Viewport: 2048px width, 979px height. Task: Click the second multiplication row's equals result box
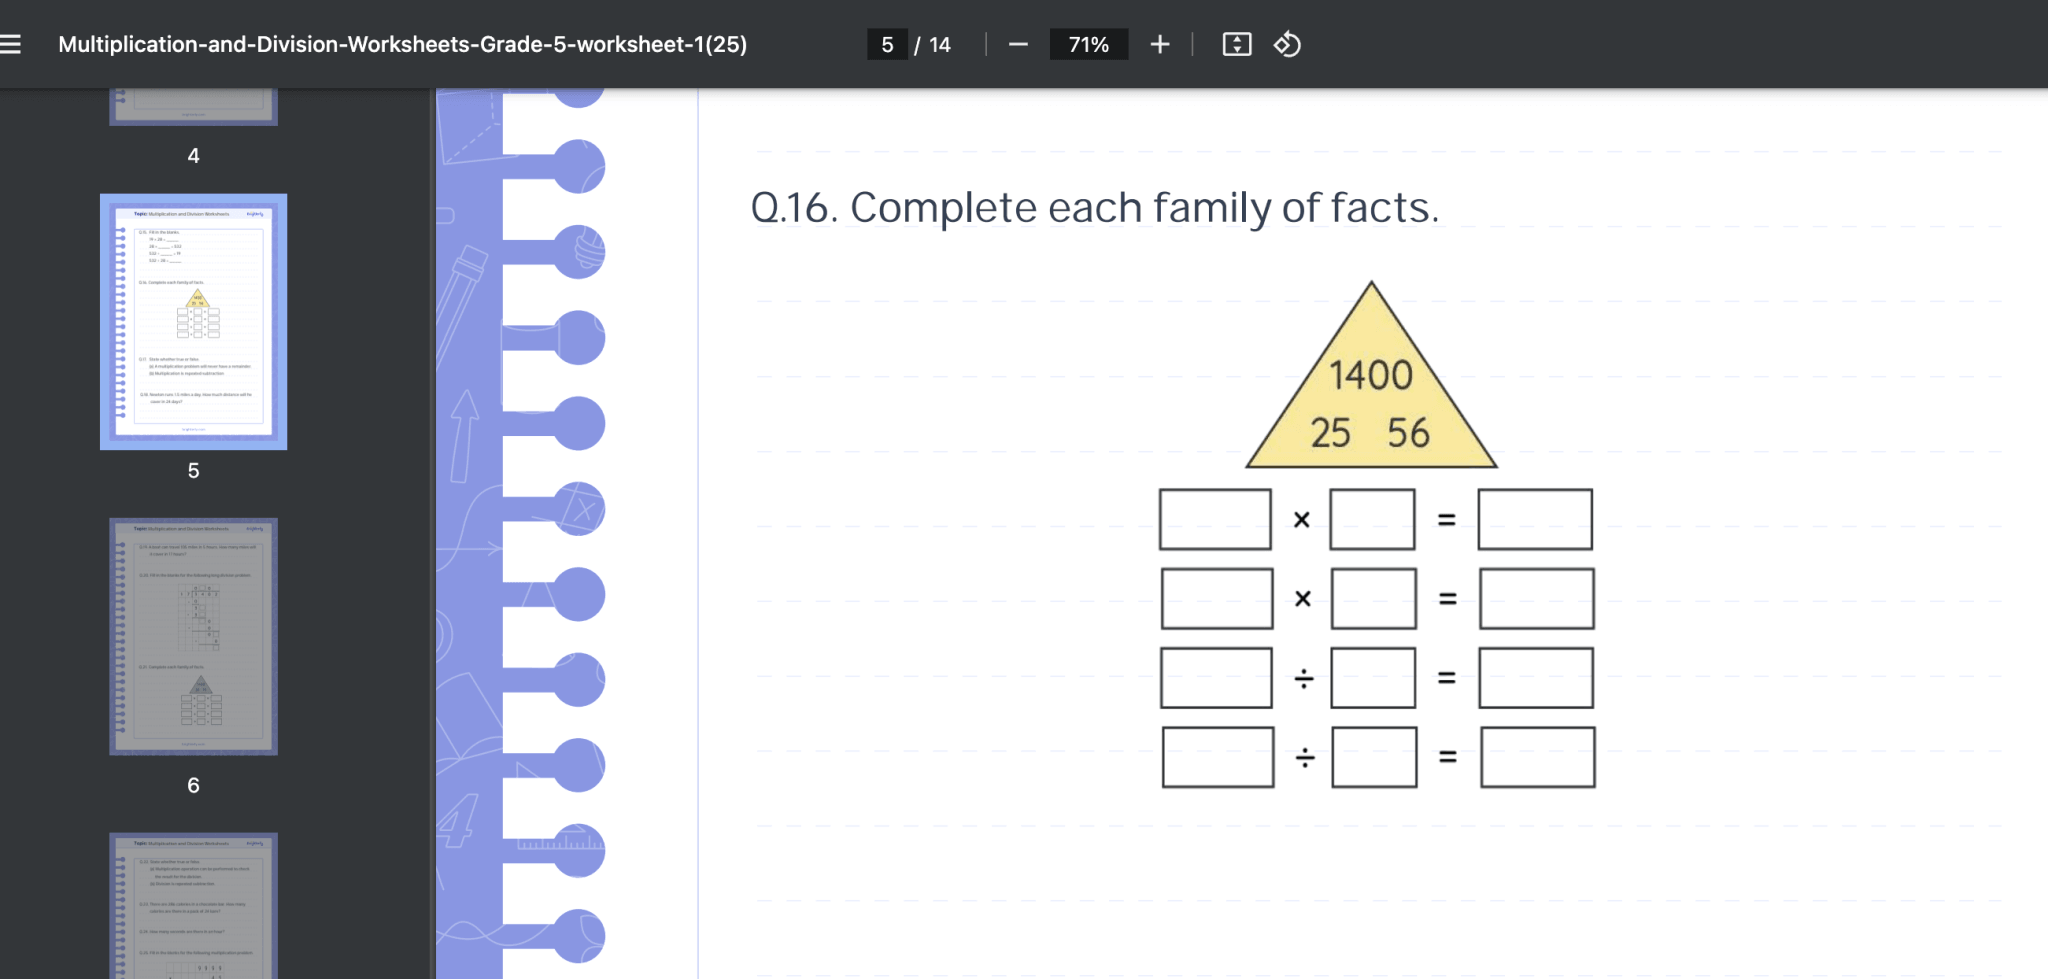click(x=1536, y=597)
